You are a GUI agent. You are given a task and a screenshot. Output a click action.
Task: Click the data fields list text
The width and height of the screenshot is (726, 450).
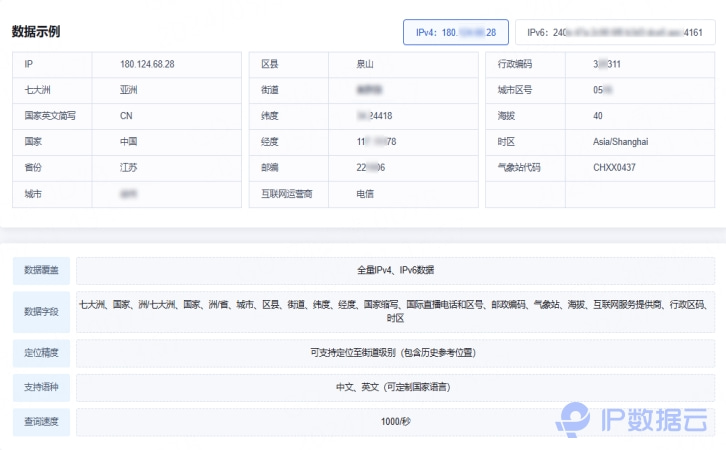(395, 311)
